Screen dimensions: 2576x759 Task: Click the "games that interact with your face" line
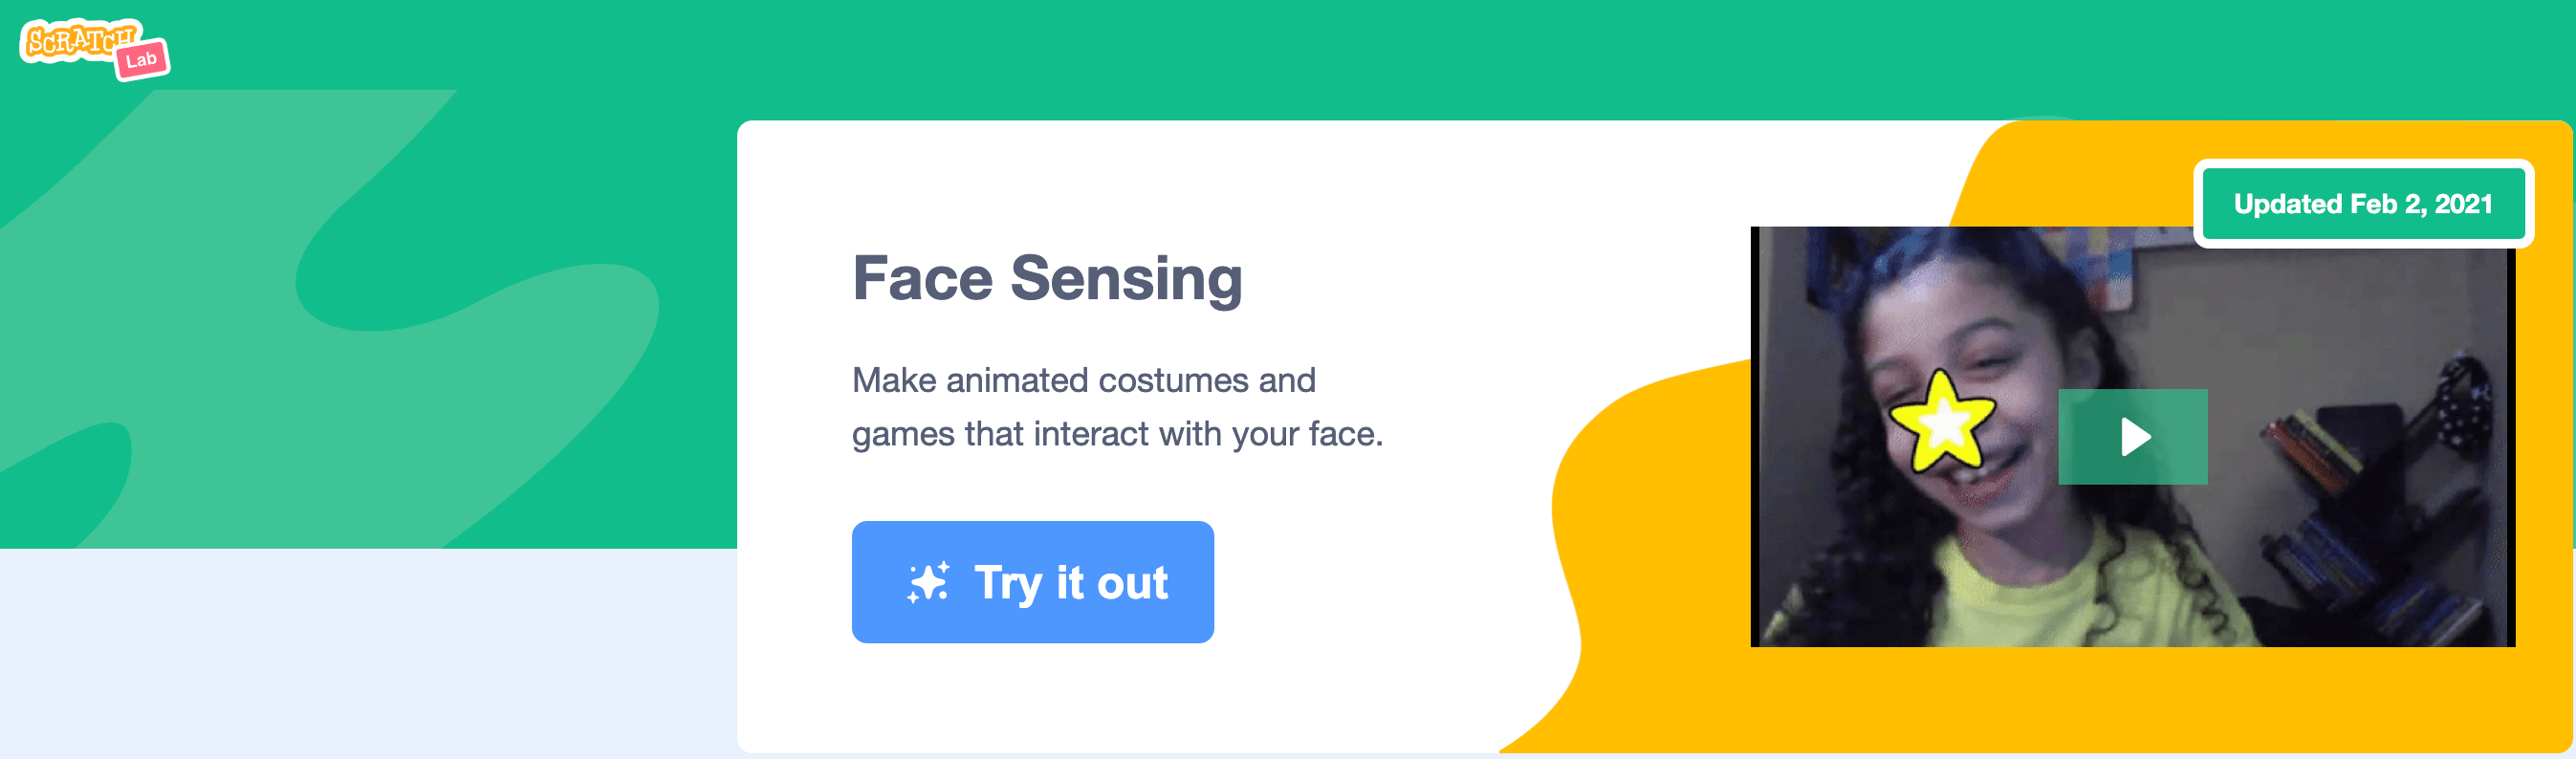(1117, 434)
